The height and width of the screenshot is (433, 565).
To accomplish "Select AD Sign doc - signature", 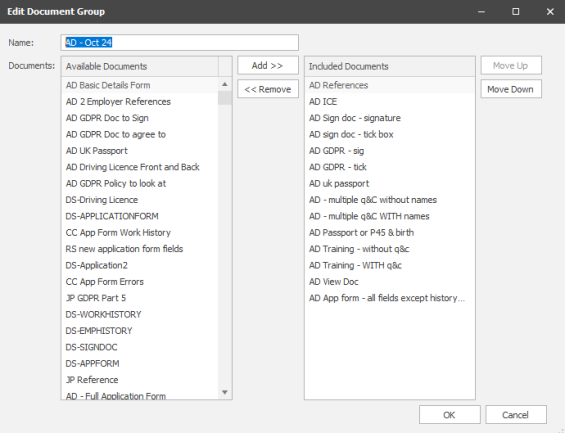I will [x=390, y=118].
